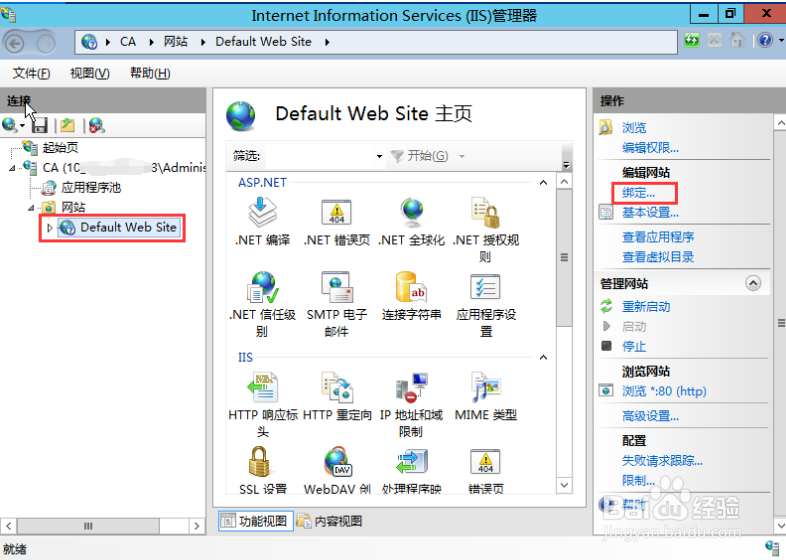Click the 开始(G) filter button

(419, 156)
